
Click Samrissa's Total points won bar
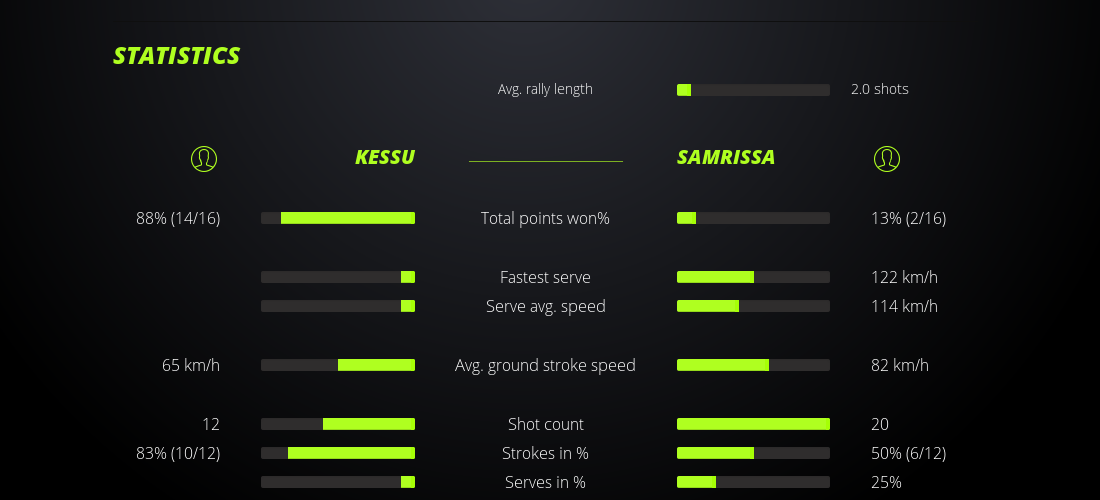point(753,218)
